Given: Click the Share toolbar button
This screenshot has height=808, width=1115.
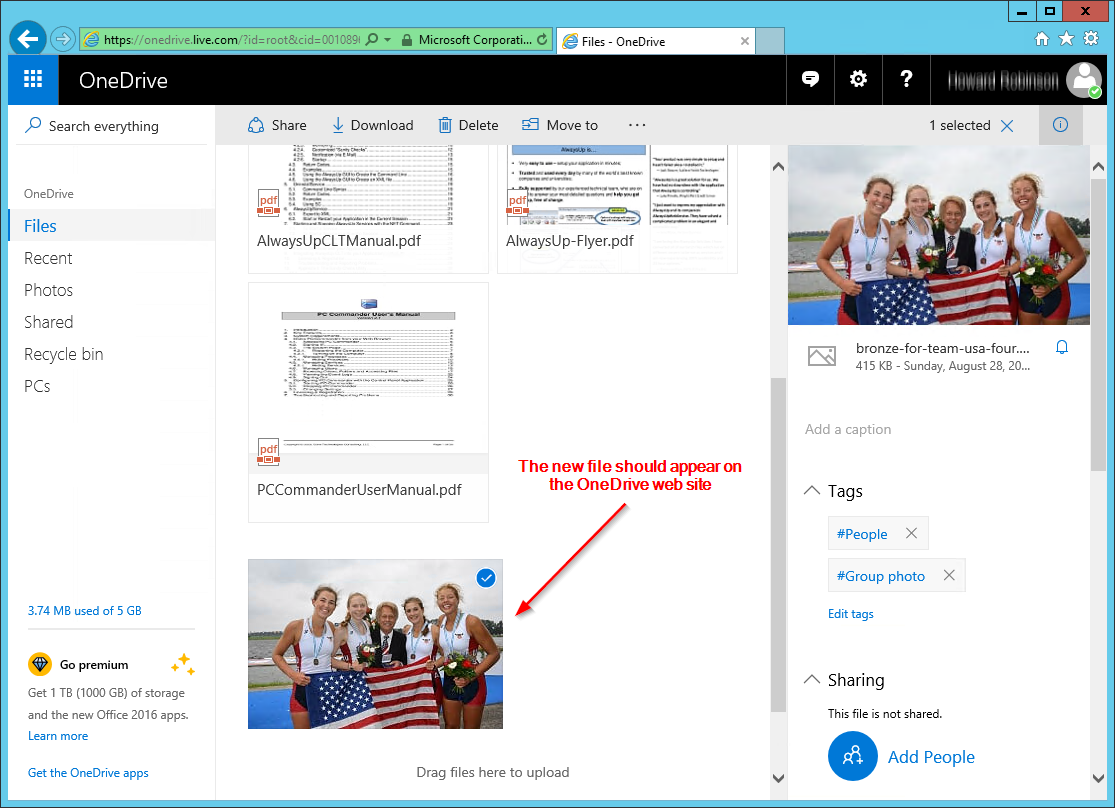Looking at the screenshot, I should tap(277, 125).
